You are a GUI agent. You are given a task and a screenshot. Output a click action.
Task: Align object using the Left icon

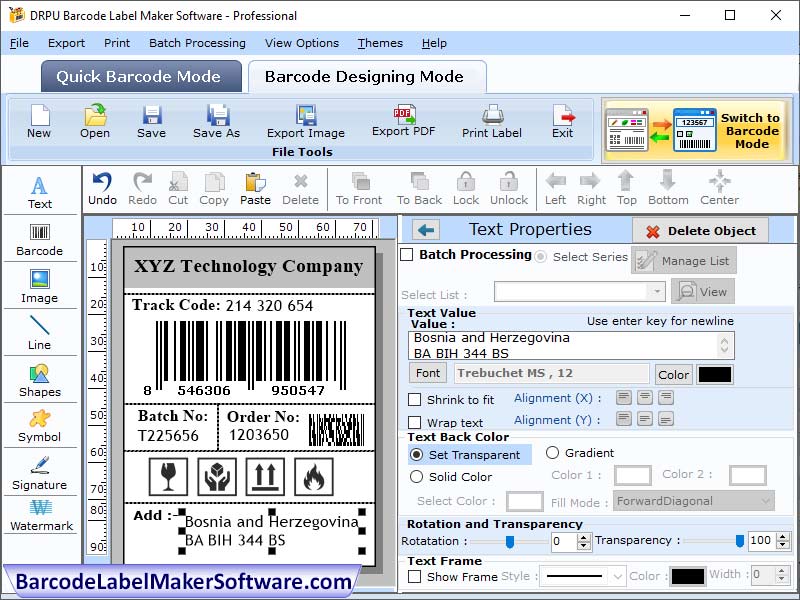[556, 189]
